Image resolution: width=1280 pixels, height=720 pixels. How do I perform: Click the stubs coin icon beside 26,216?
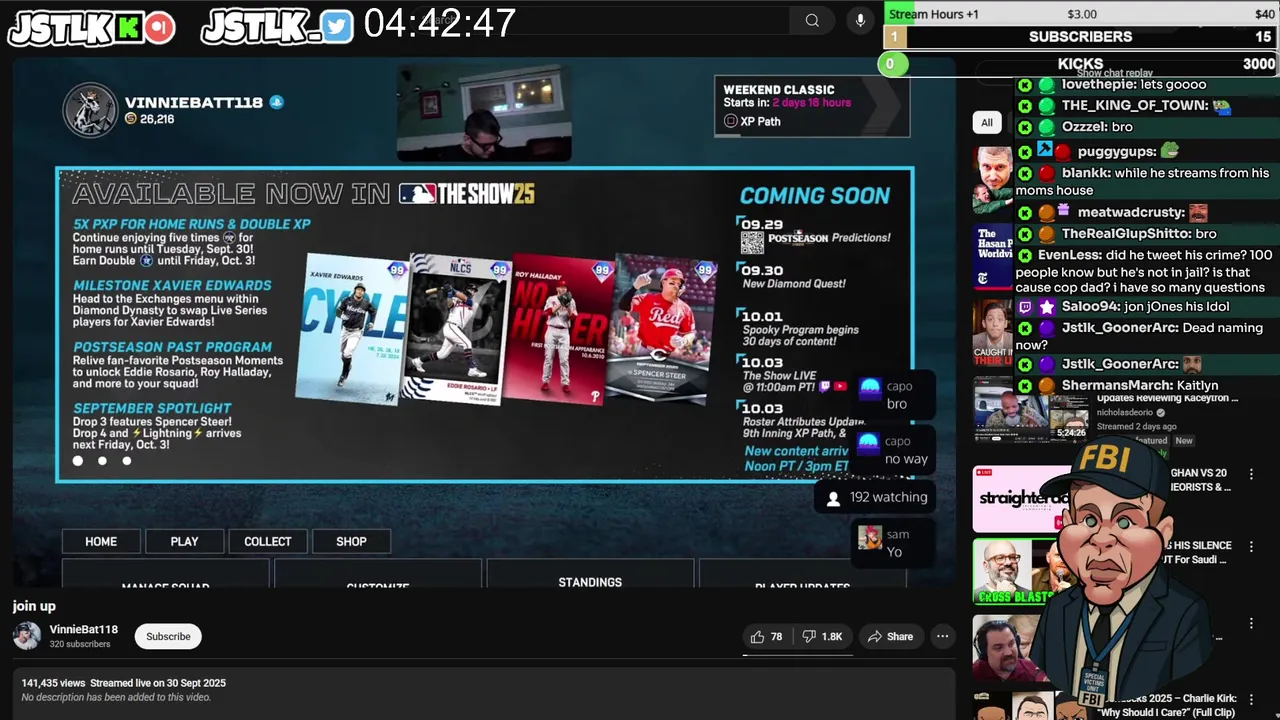click(131, 119)
